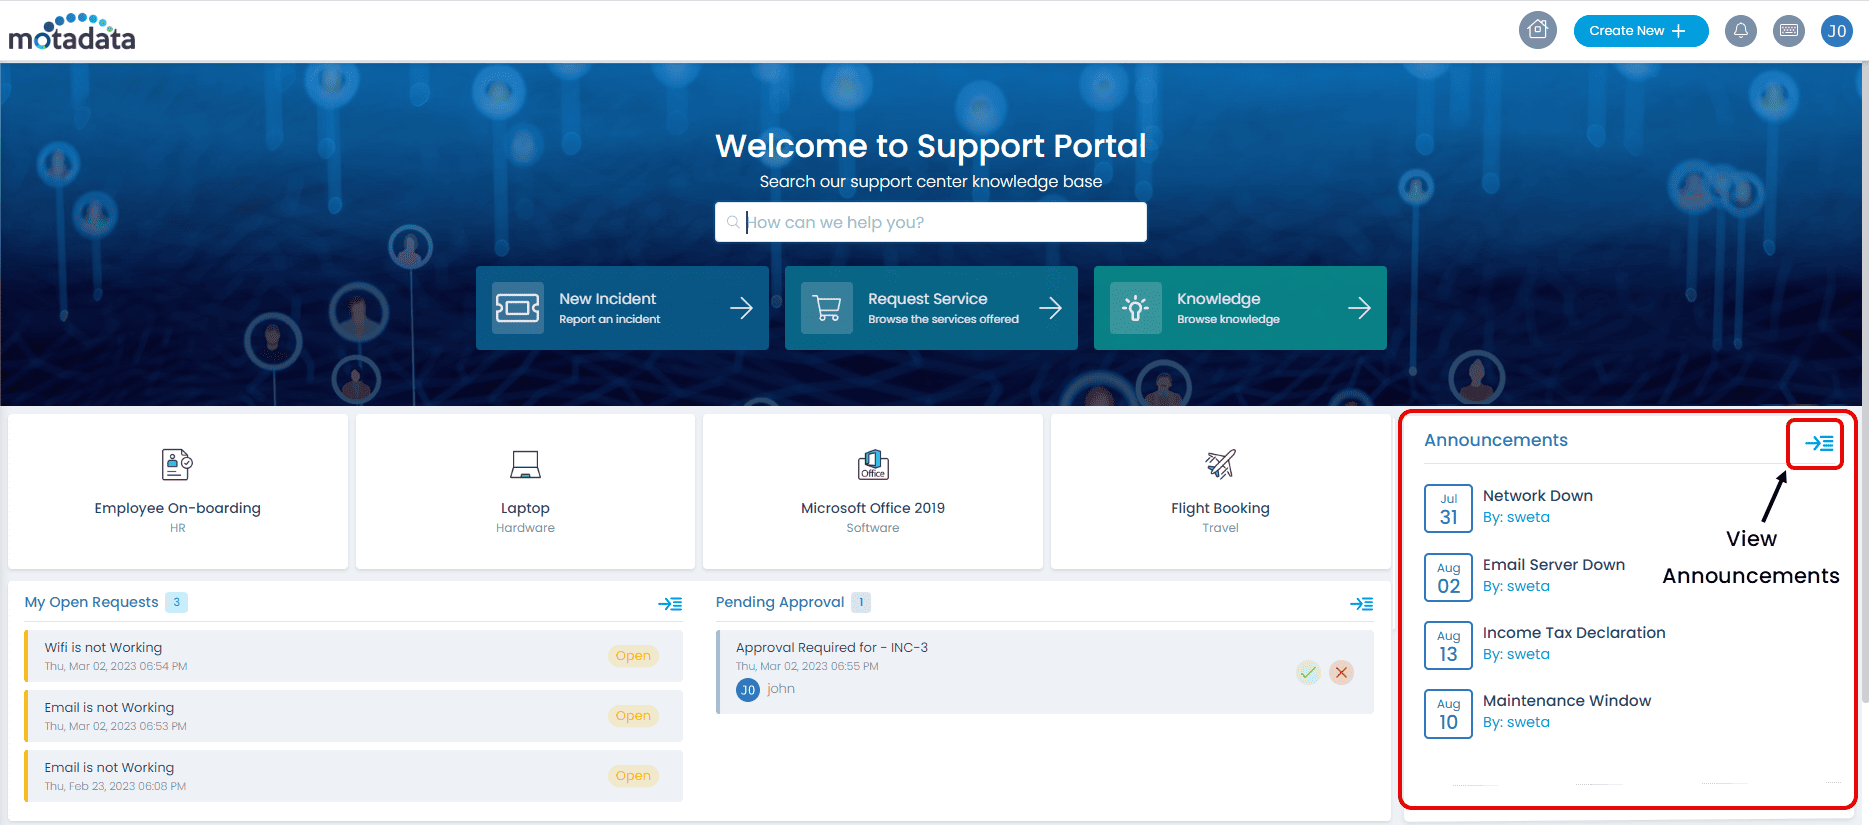Reject INC-3 with the red cross
1869x825 pixels.
(x=1342, y=672)
